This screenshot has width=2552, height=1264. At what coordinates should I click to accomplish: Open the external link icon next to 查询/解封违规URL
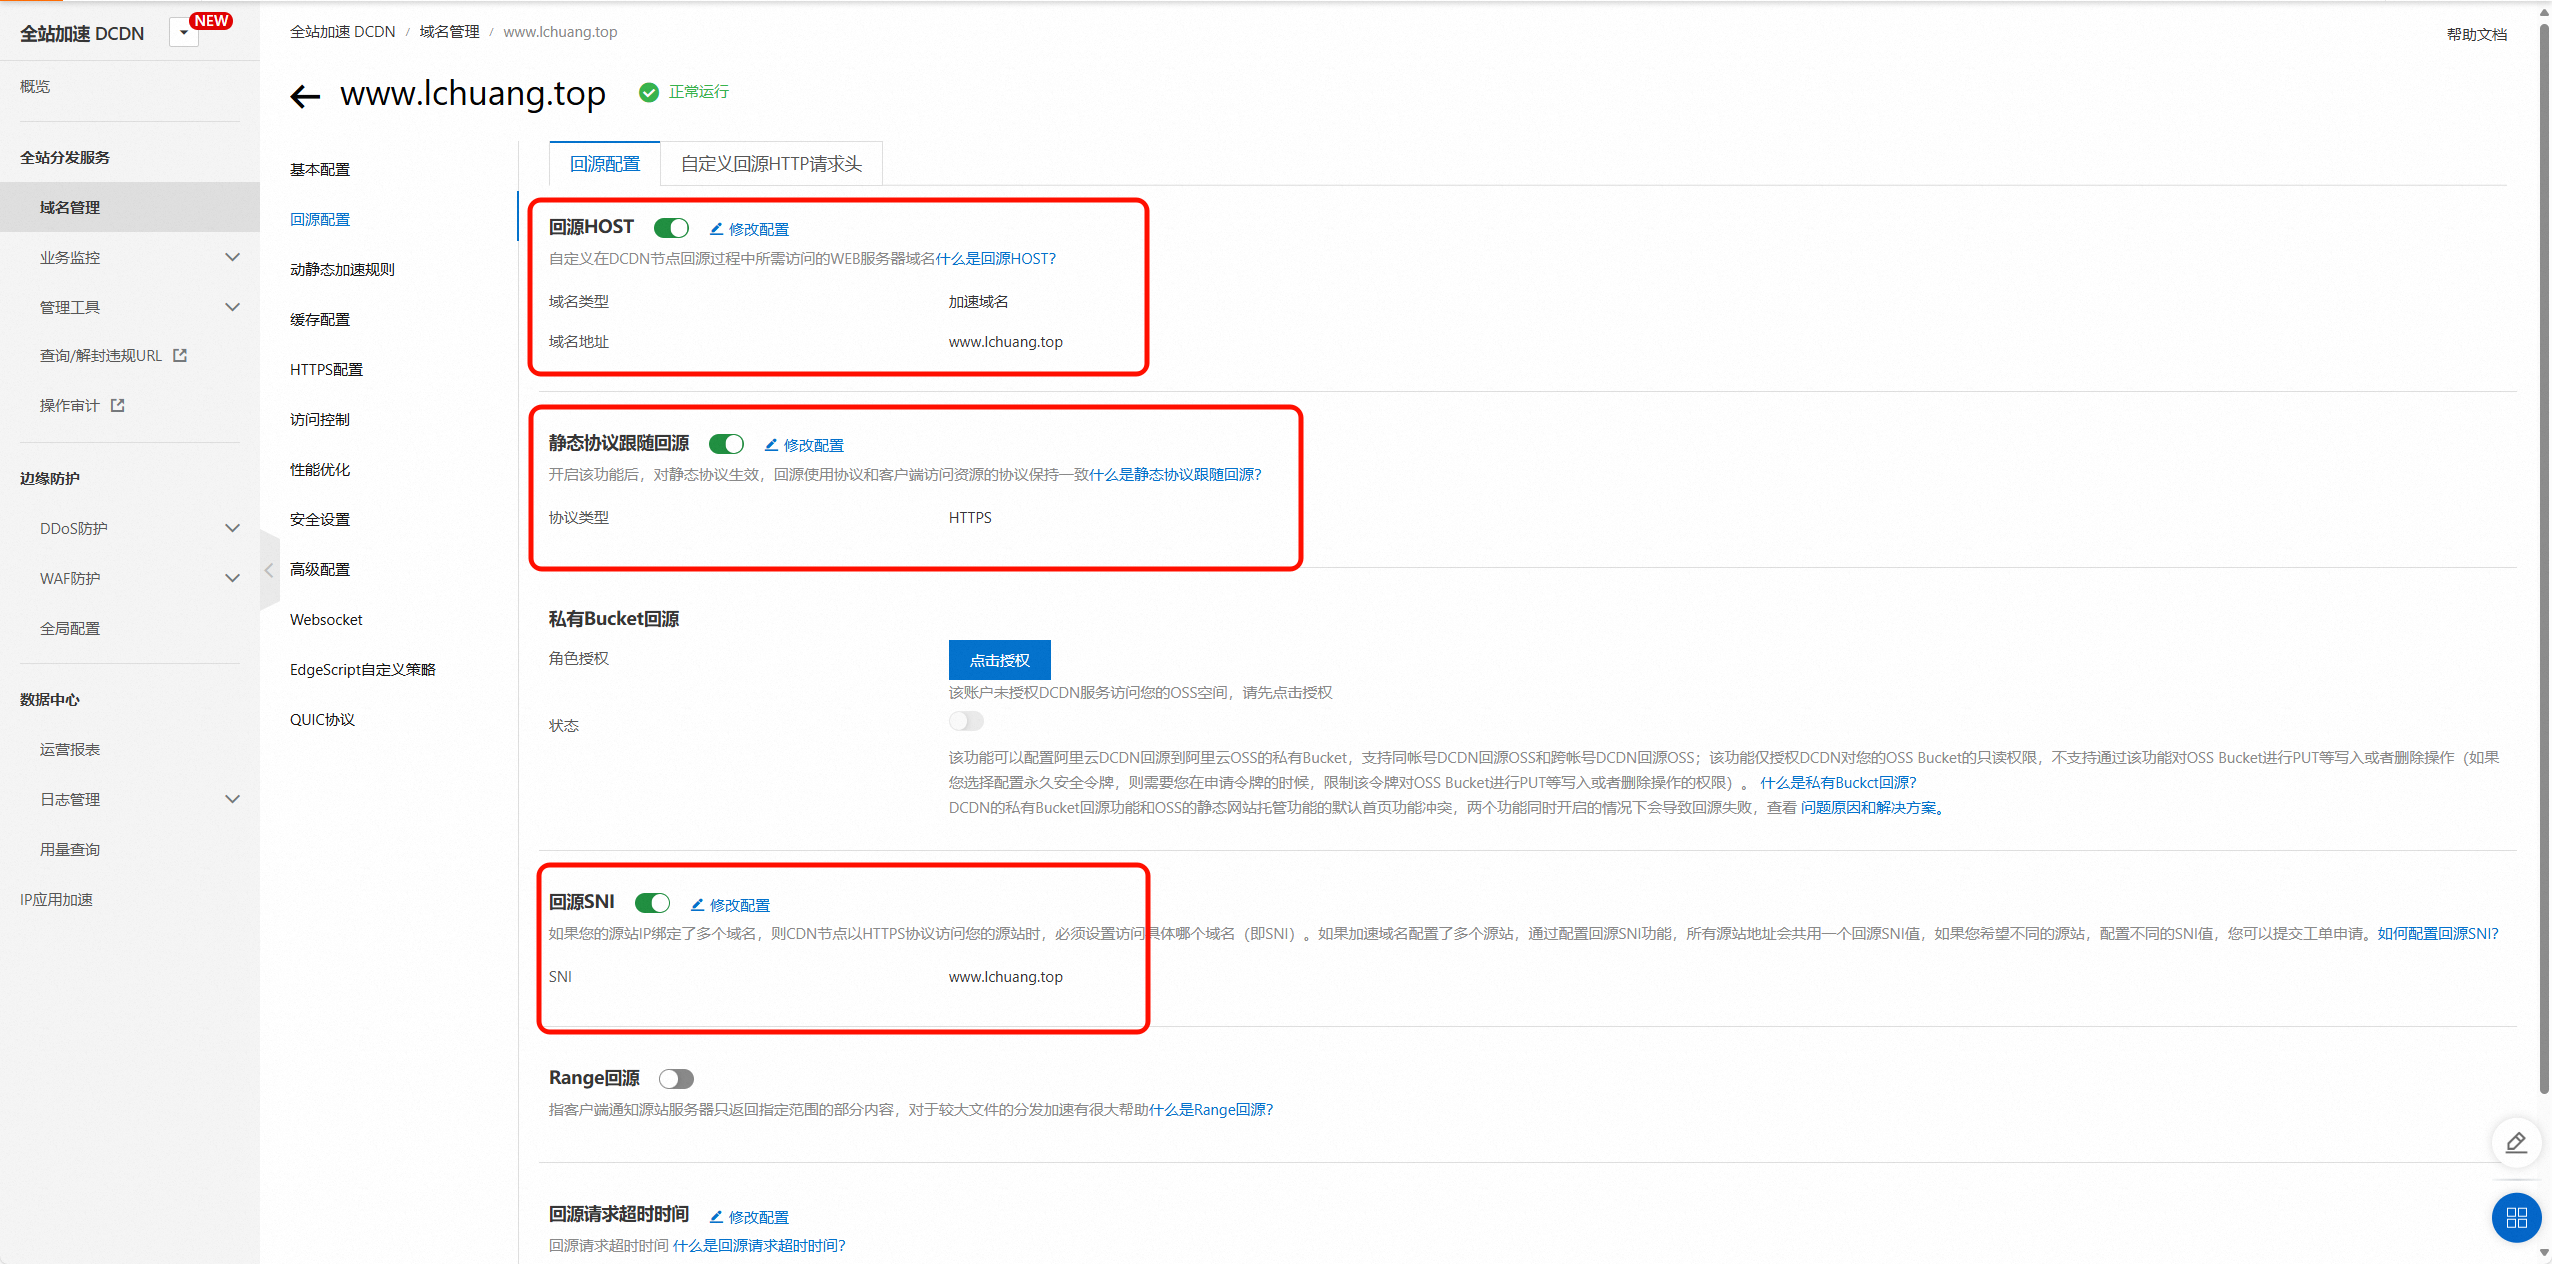[180, 355]
